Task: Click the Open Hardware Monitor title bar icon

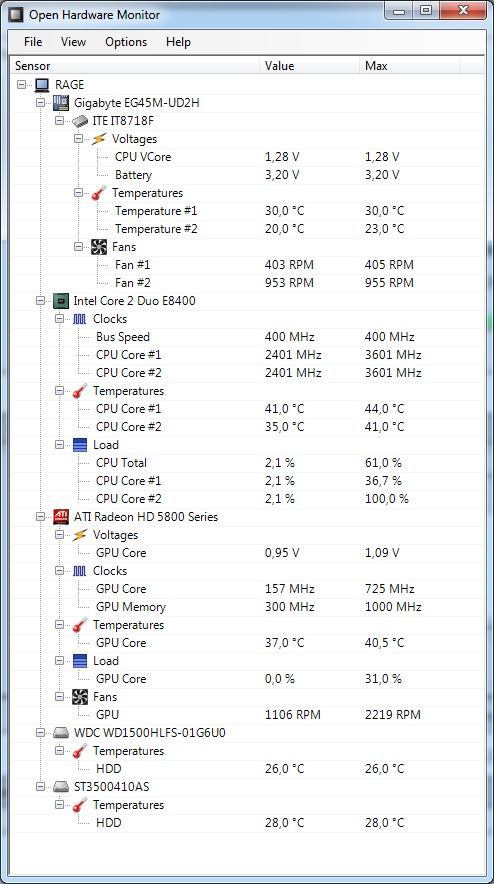Action: pos(16,15)
